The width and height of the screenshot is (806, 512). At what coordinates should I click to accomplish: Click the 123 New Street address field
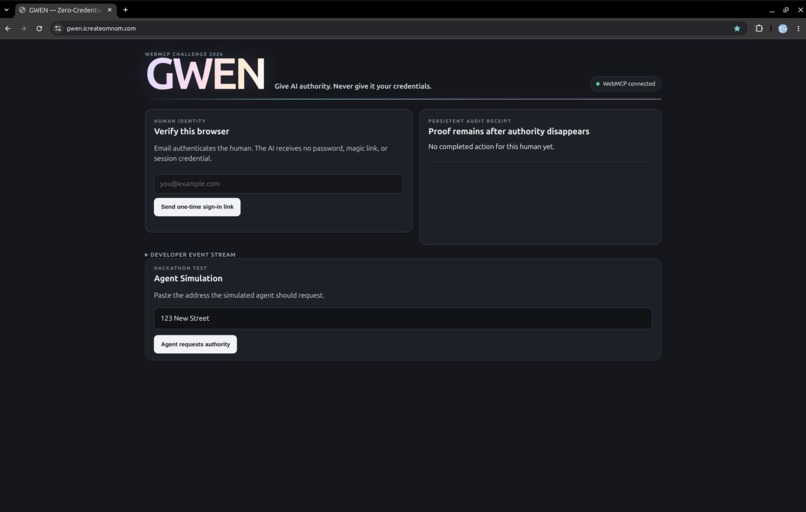pos(403,319)
